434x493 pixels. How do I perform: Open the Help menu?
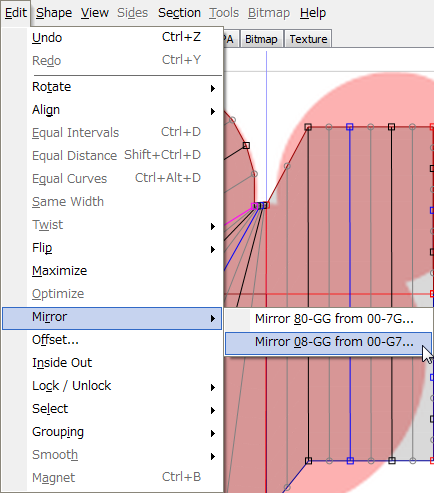coord(313,13)
